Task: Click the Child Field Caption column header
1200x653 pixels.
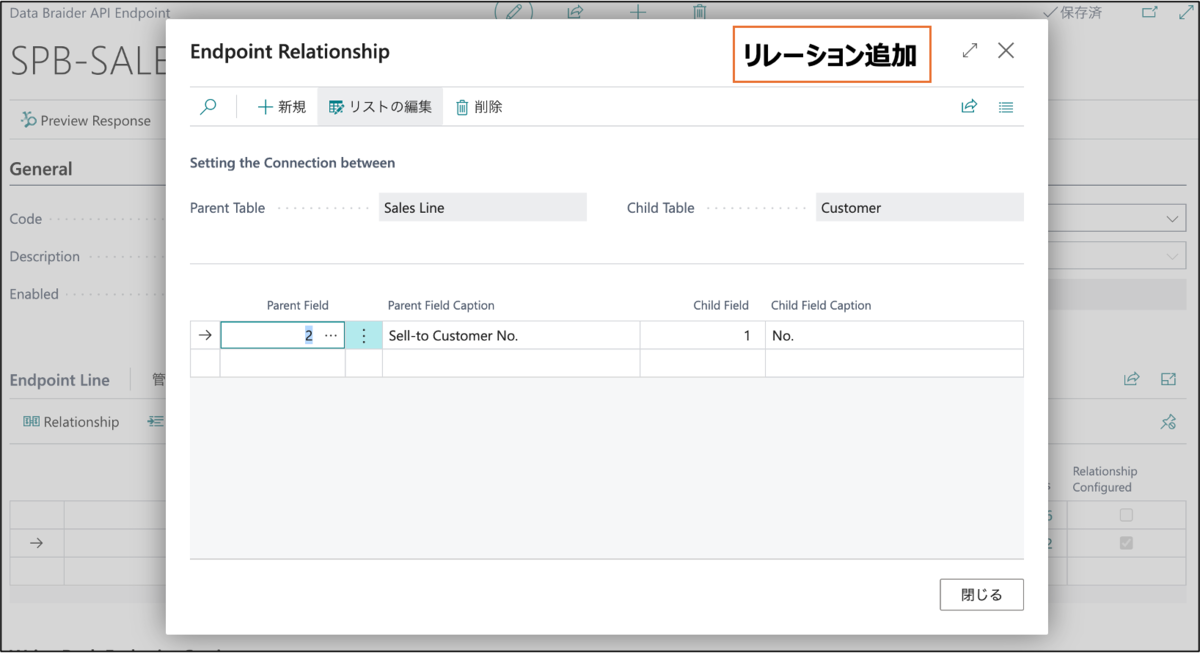Action: click(821, 305)
